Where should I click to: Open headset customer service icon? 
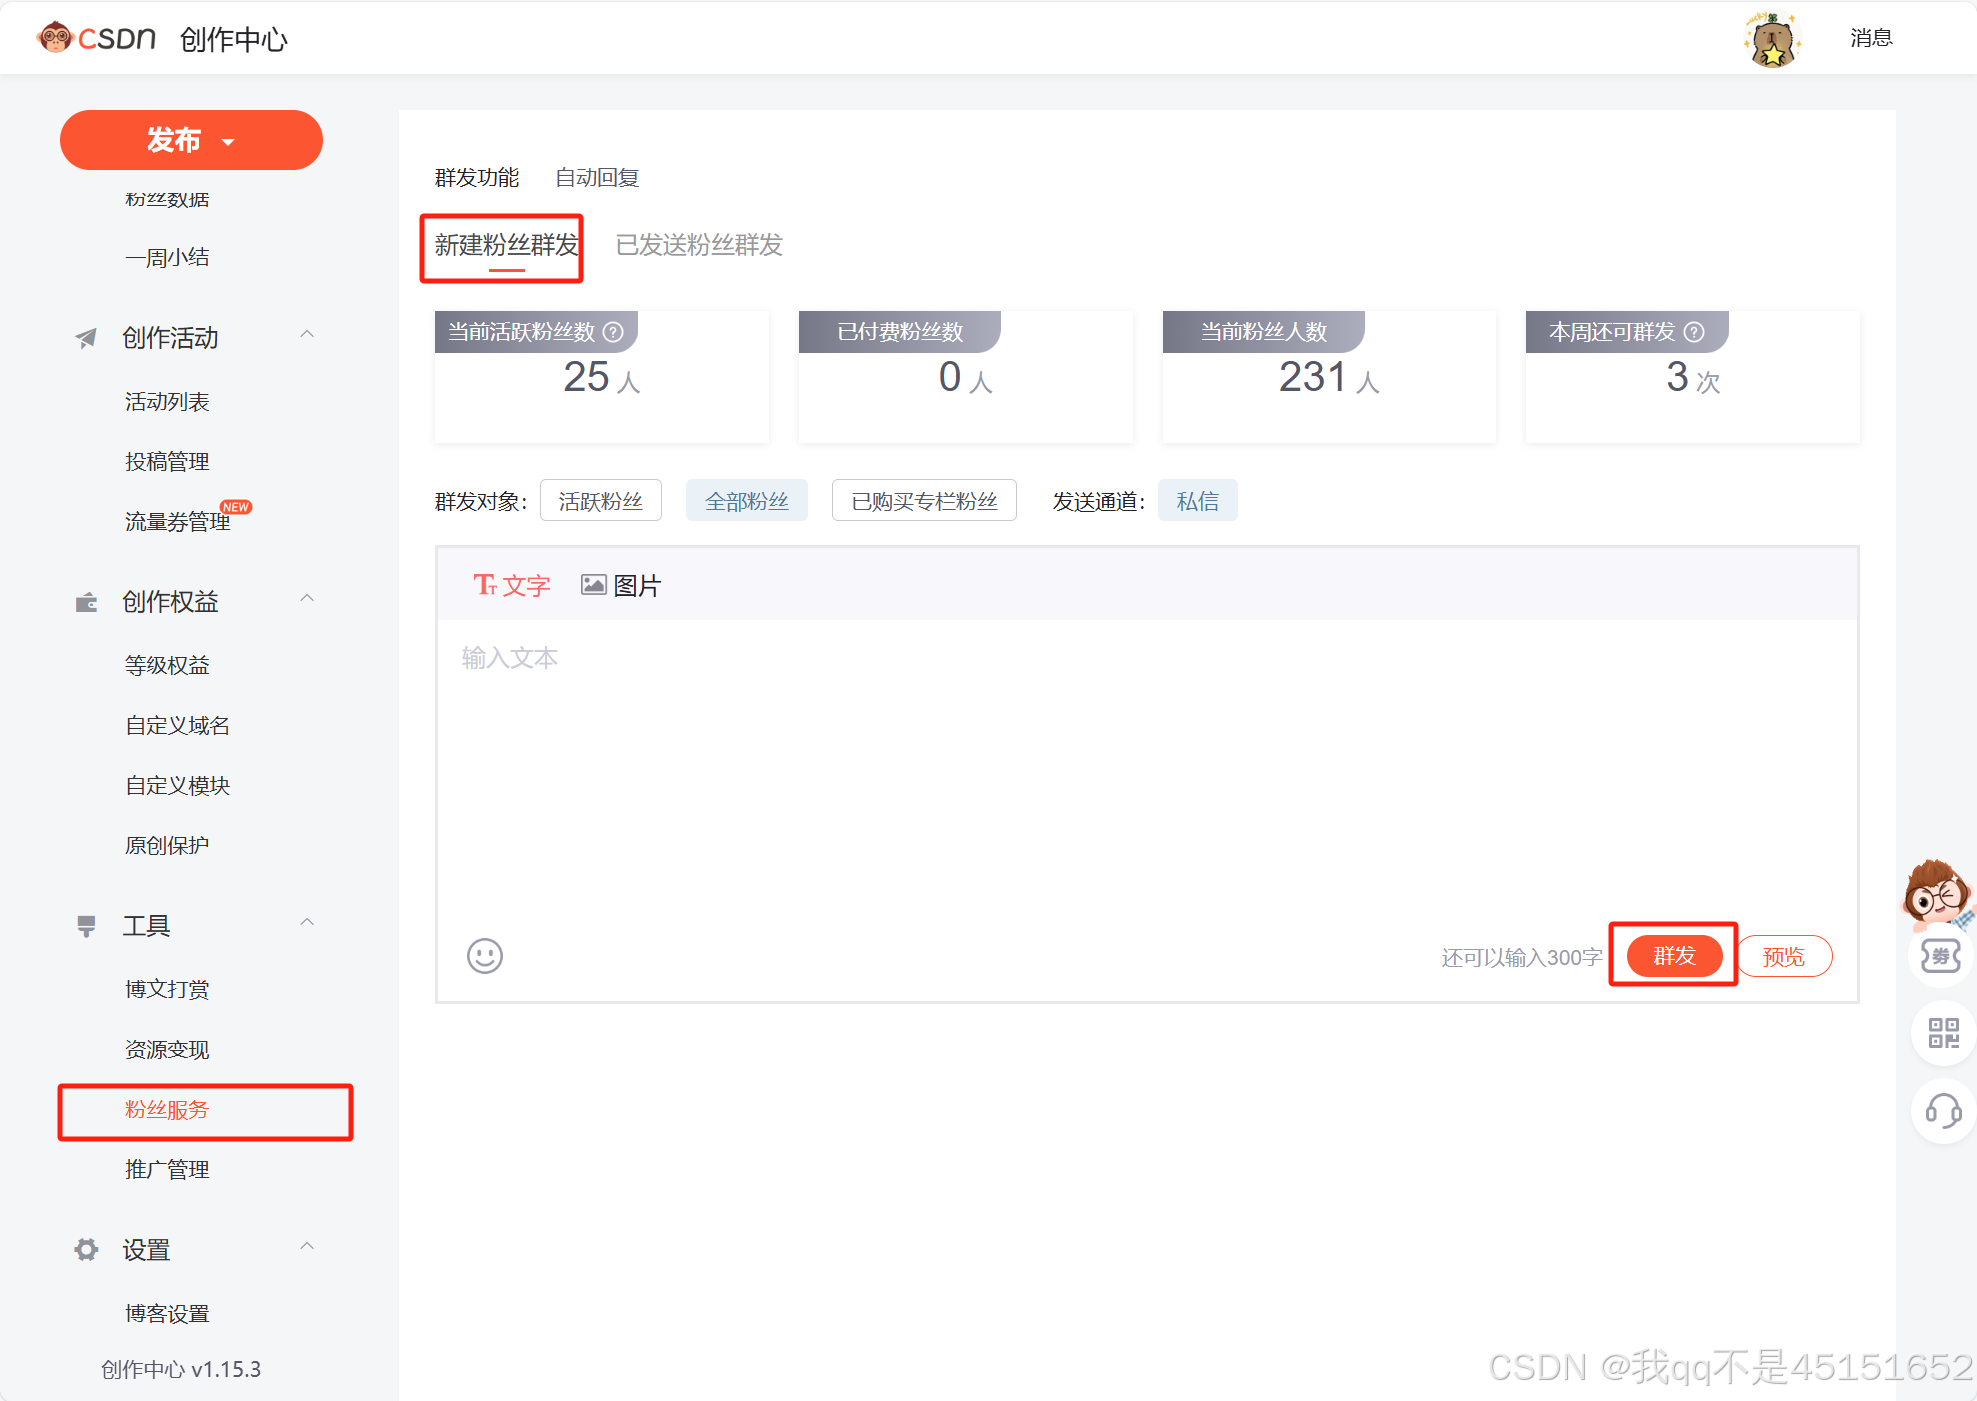click(x=1943, y=1110)
